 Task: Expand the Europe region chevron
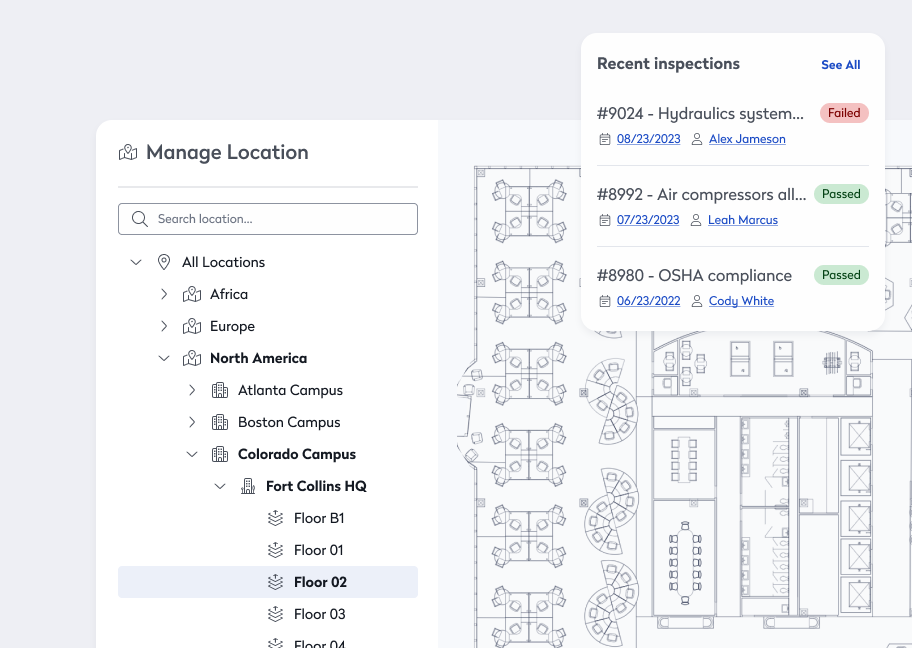164,326
